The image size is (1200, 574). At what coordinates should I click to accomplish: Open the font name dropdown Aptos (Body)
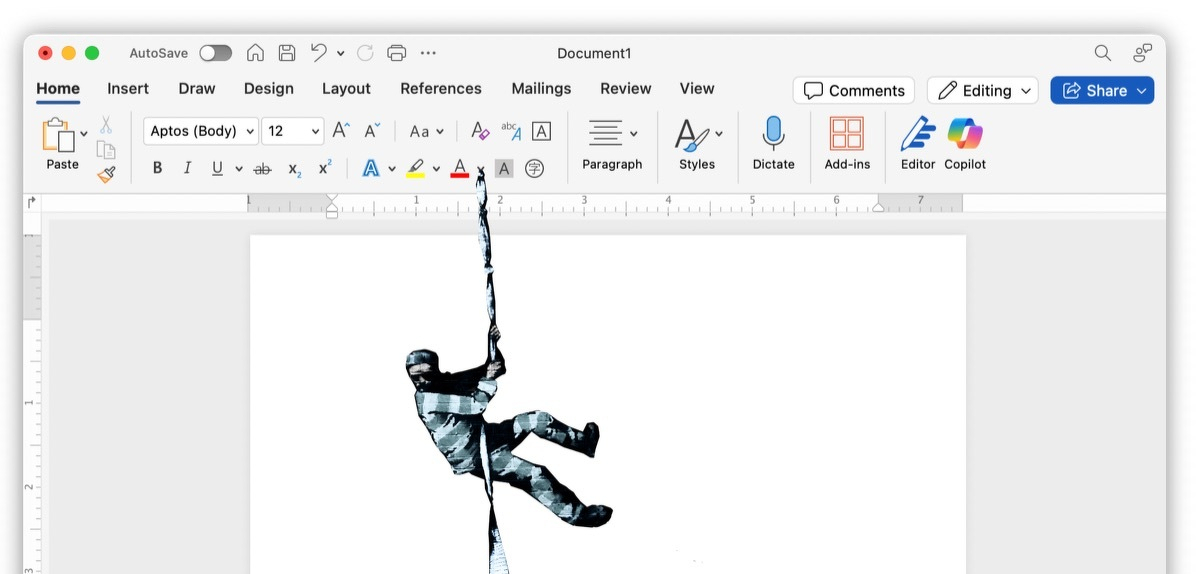[201, 131]
